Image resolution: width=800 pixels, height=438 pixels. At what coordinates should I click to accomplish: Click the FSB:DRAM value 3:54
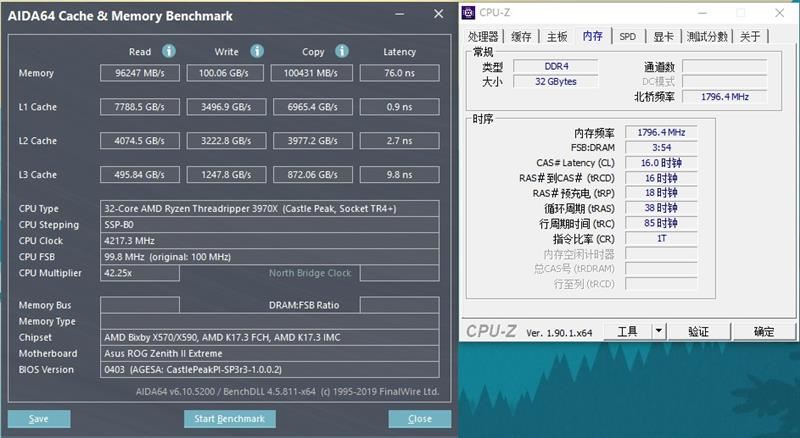tap(661, 148)
